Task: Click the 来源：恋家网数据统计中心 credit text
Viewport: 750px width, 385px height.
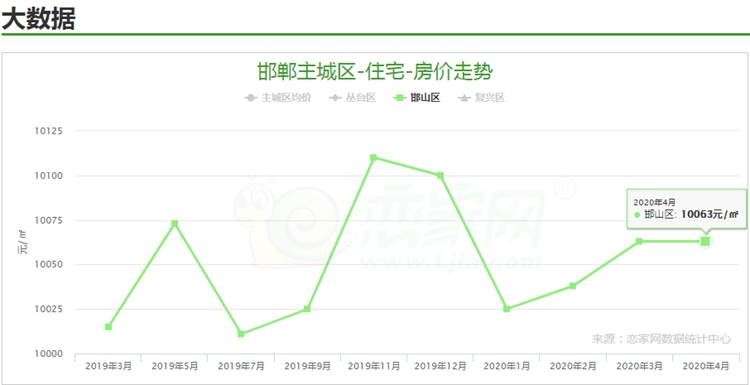Action: click(x=661, y=339)
